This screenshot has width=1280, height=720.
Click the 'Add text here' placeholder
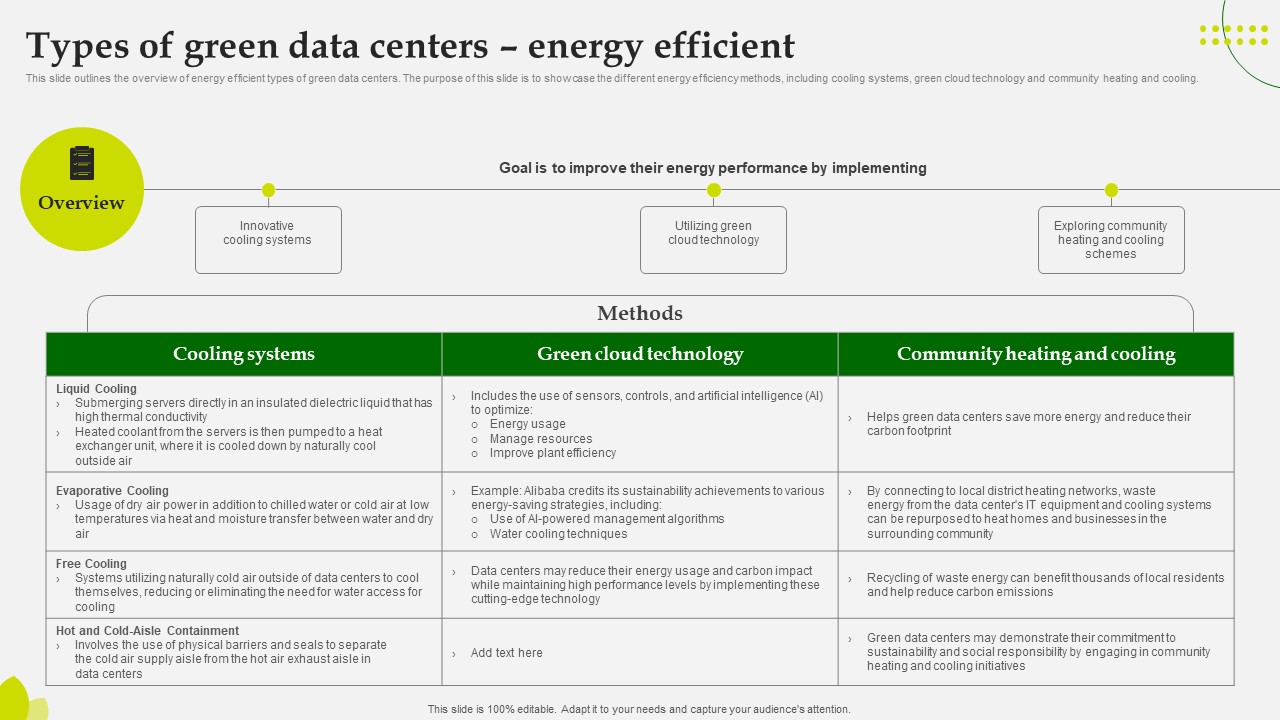pyautogui.click(x=507, y=653)
